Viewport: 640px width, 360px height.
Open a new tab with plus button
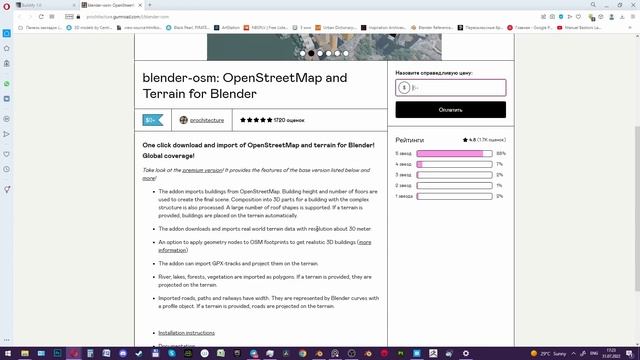coord(150,5)
